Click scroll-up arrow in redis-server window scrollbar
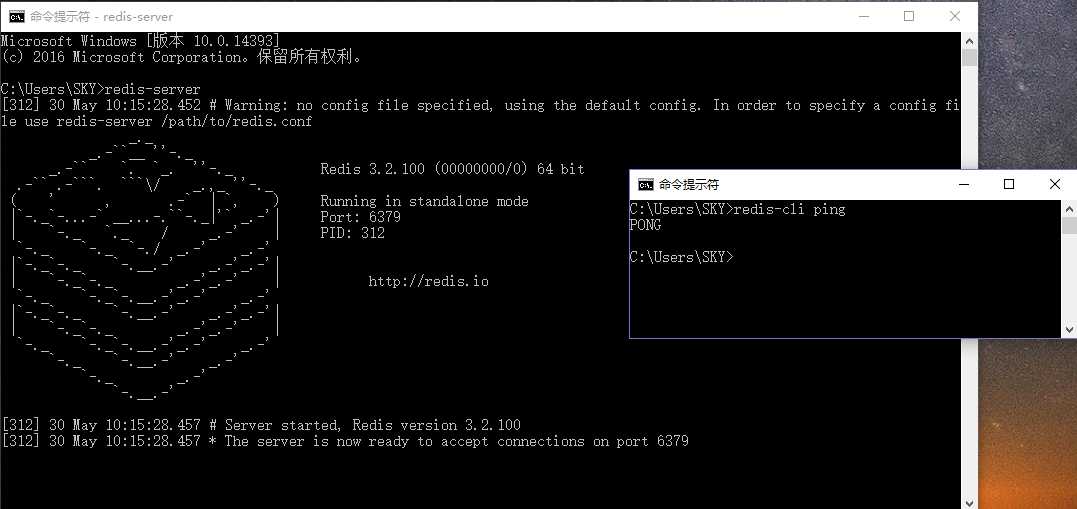The image size is (1077, 509). (x=969, y=40)
